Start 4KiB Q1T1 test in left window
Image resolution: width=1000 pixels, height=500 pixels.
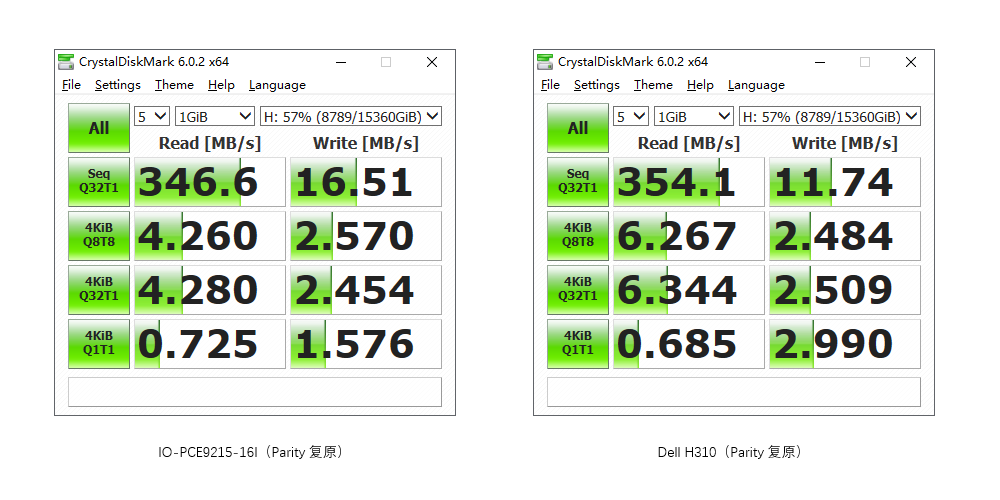point(99,344)
